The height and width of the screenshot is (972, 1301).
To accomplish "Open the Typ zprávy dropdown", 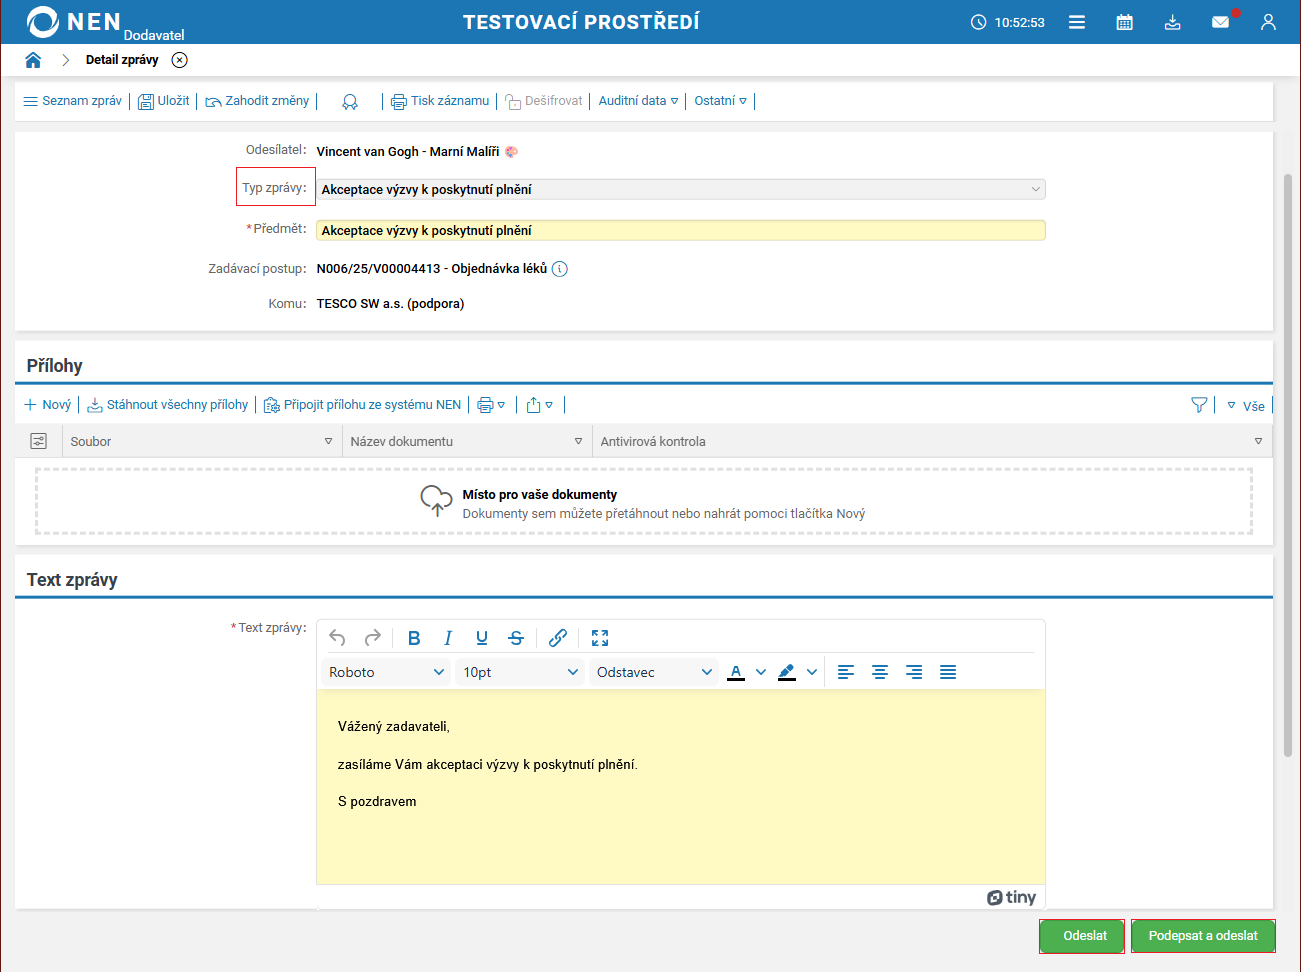I will pos(681,189).
